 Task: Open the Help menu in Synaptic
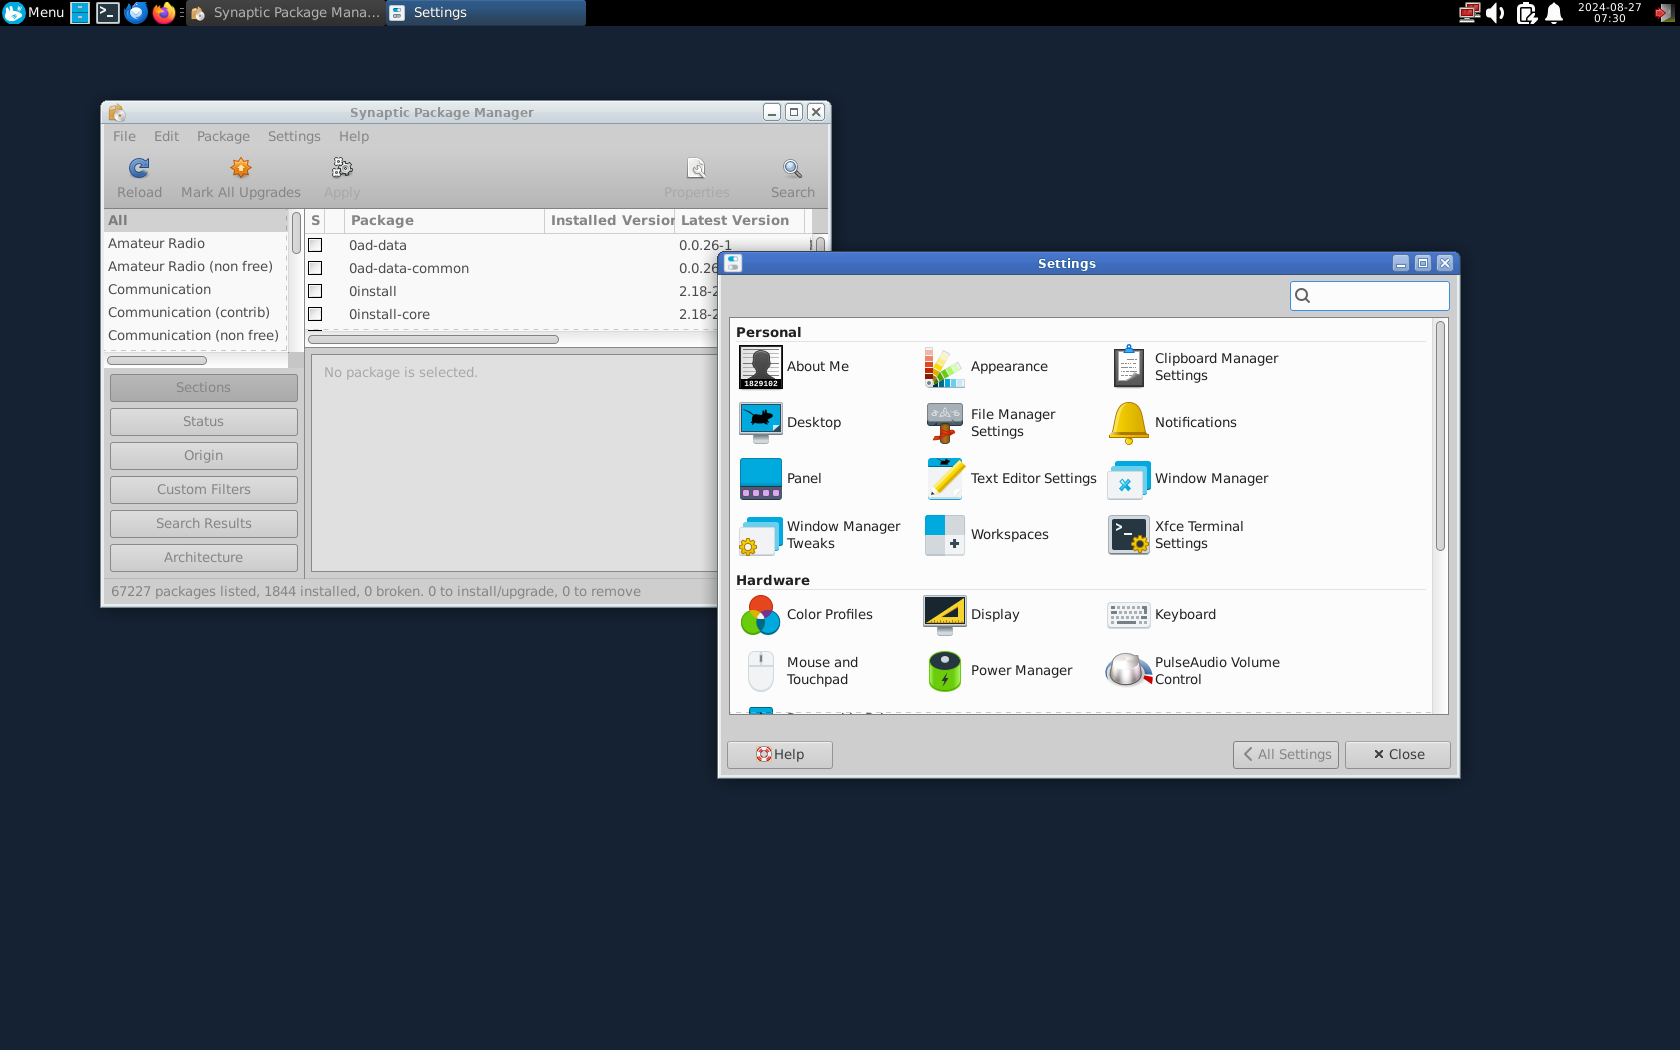(x=354, y=136)
